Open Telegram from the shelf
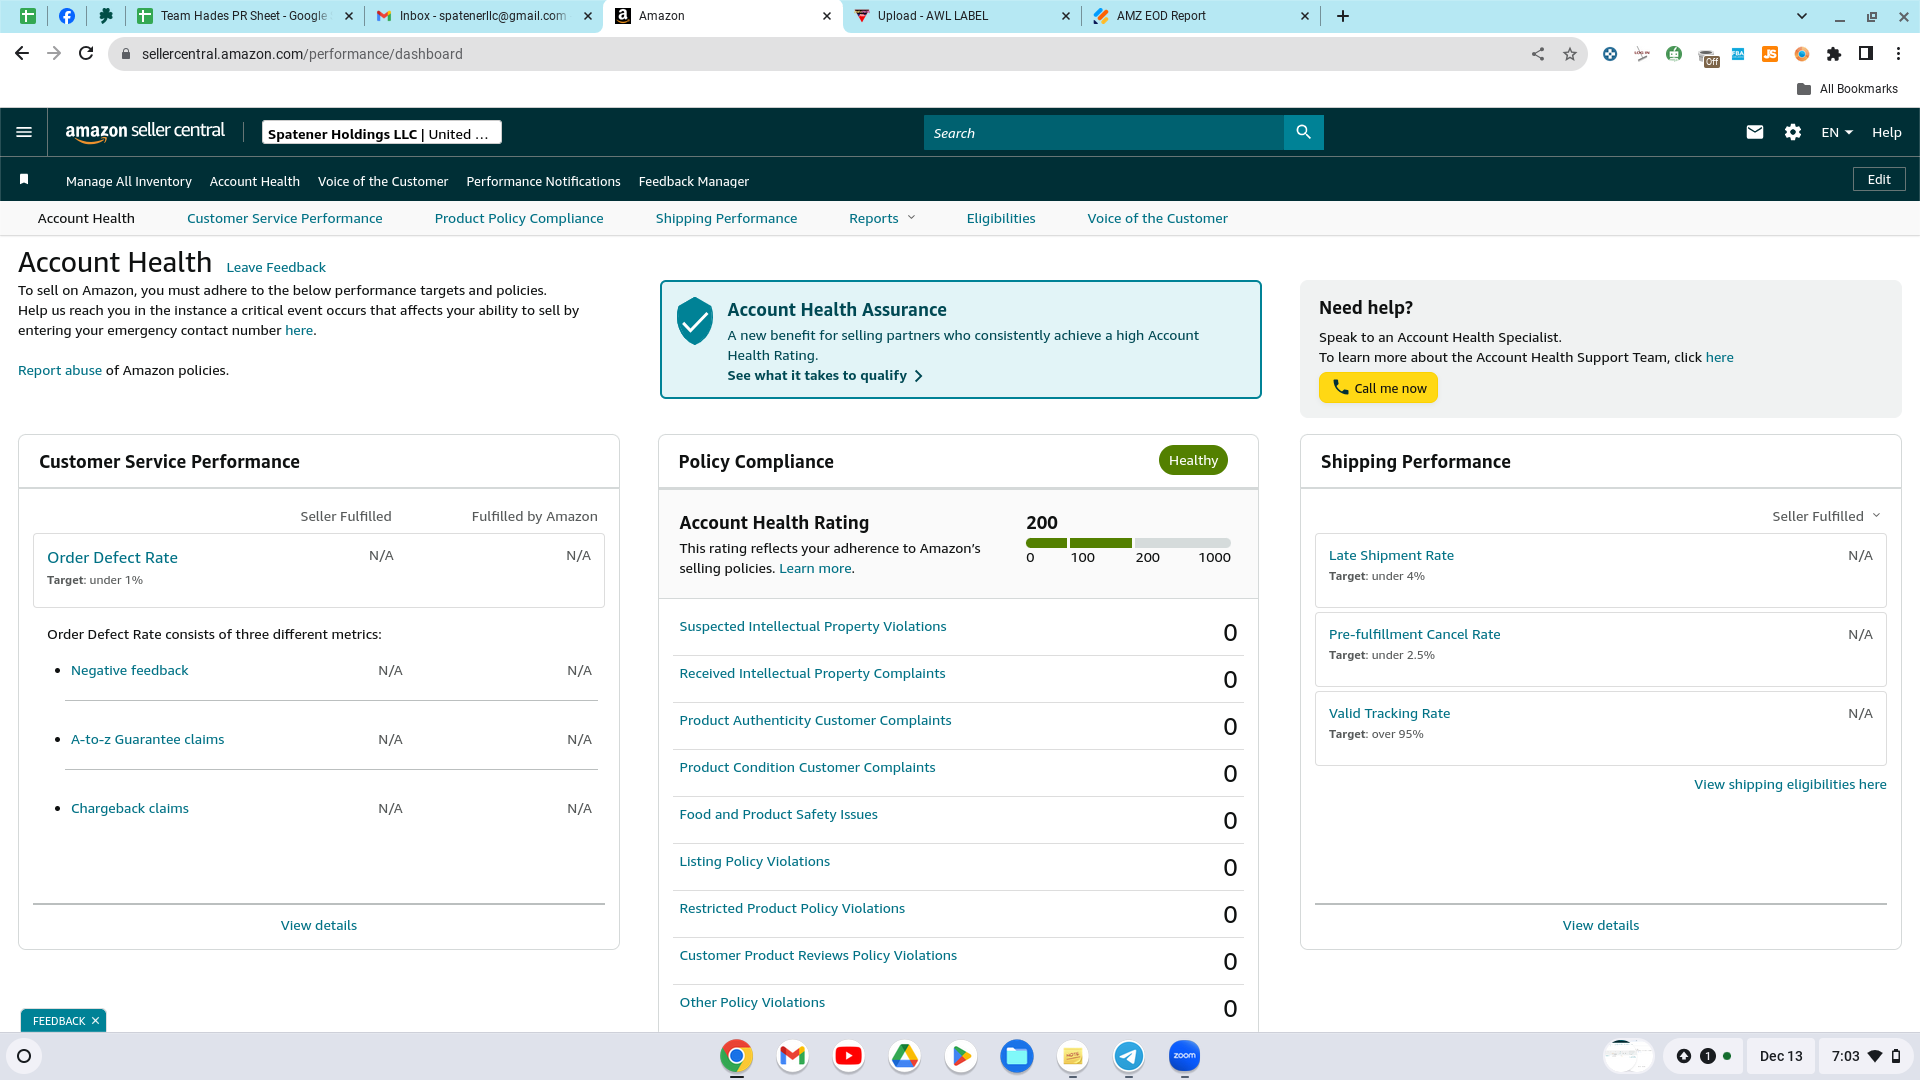Screen dimensions: 1920x1080 [1128, 1056]
